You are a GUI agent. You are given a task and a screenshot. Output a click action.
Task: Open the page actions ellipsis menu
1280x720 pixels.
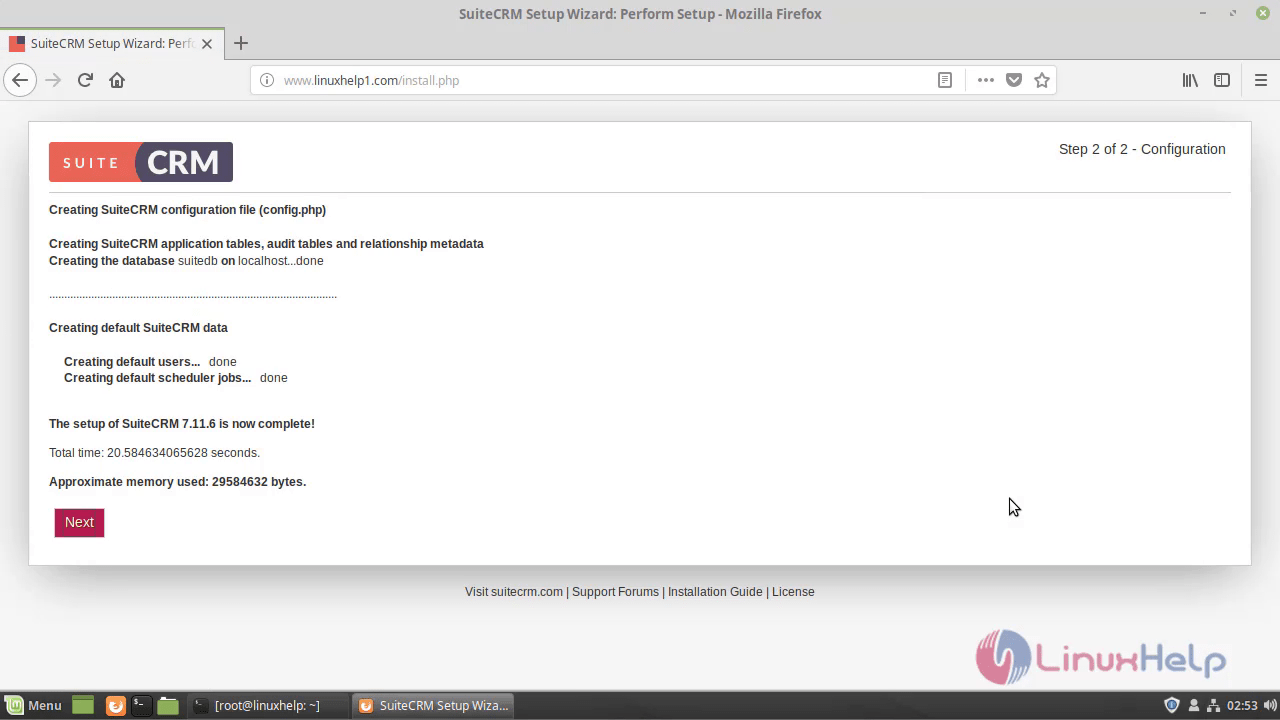(x=985, y=80)
